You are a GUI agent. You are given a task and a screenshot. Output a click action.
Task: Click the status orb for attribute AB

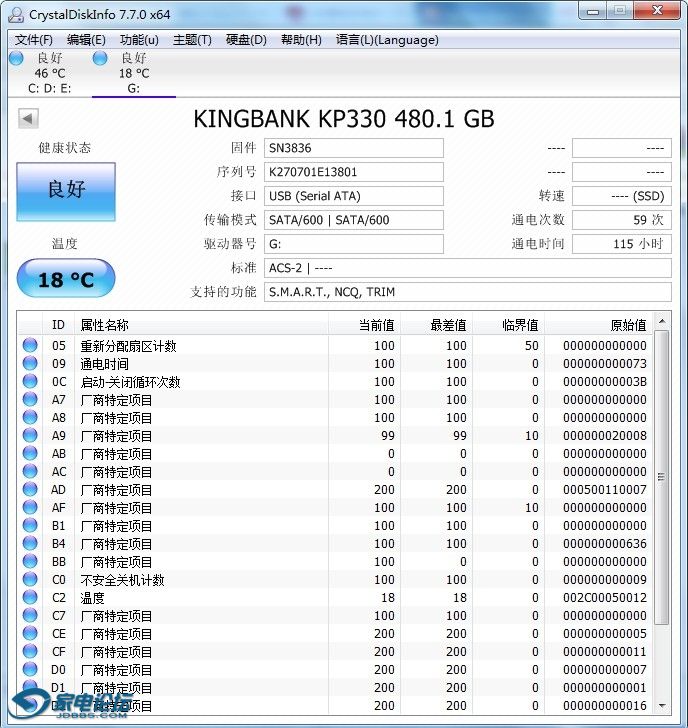pos(30,453)
